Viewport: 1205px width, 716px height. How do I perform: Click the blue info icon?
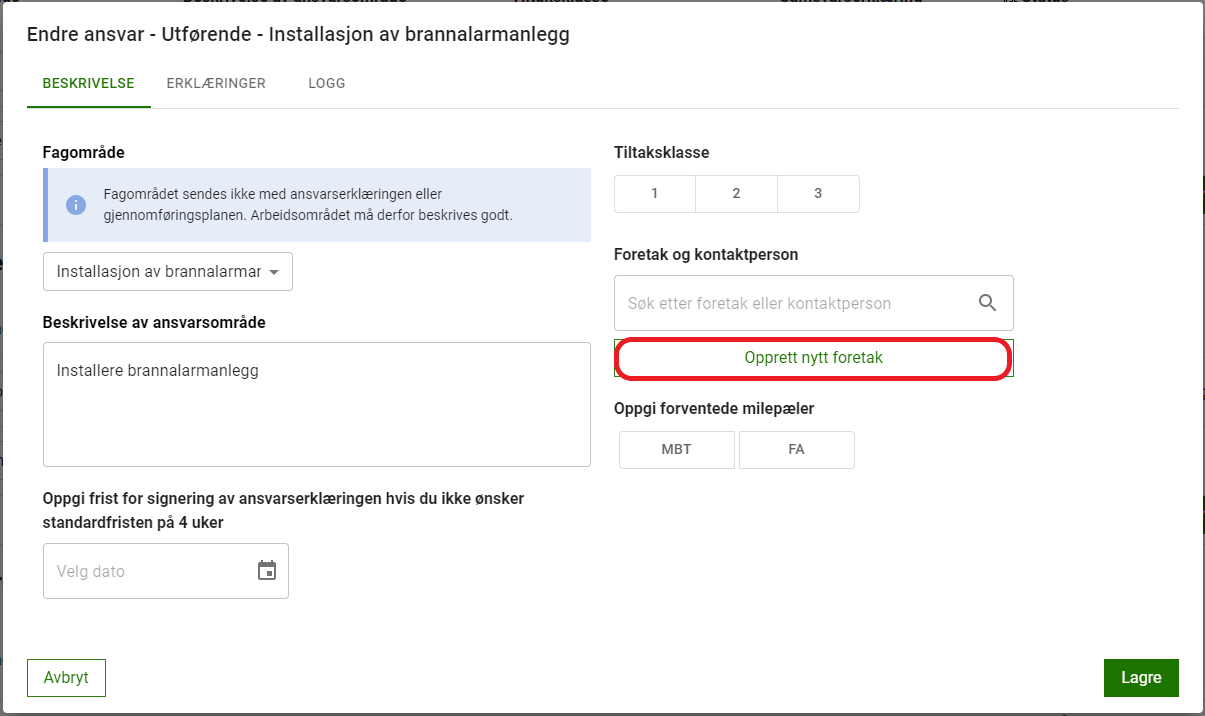tap(76, 204)
